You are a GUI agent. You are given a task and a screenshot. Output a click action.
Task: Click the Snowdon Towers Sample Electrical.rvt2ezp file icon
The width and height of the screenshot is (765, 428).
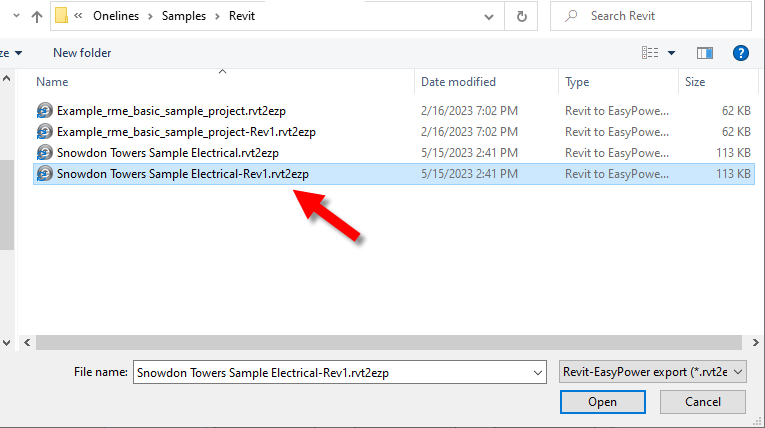(44, 152)
